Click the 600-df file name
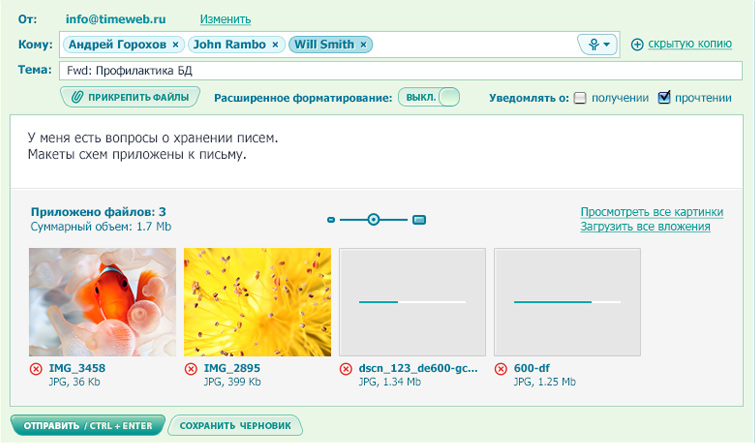The width and height of the screenshot is (755, 443). pos(532,368)
